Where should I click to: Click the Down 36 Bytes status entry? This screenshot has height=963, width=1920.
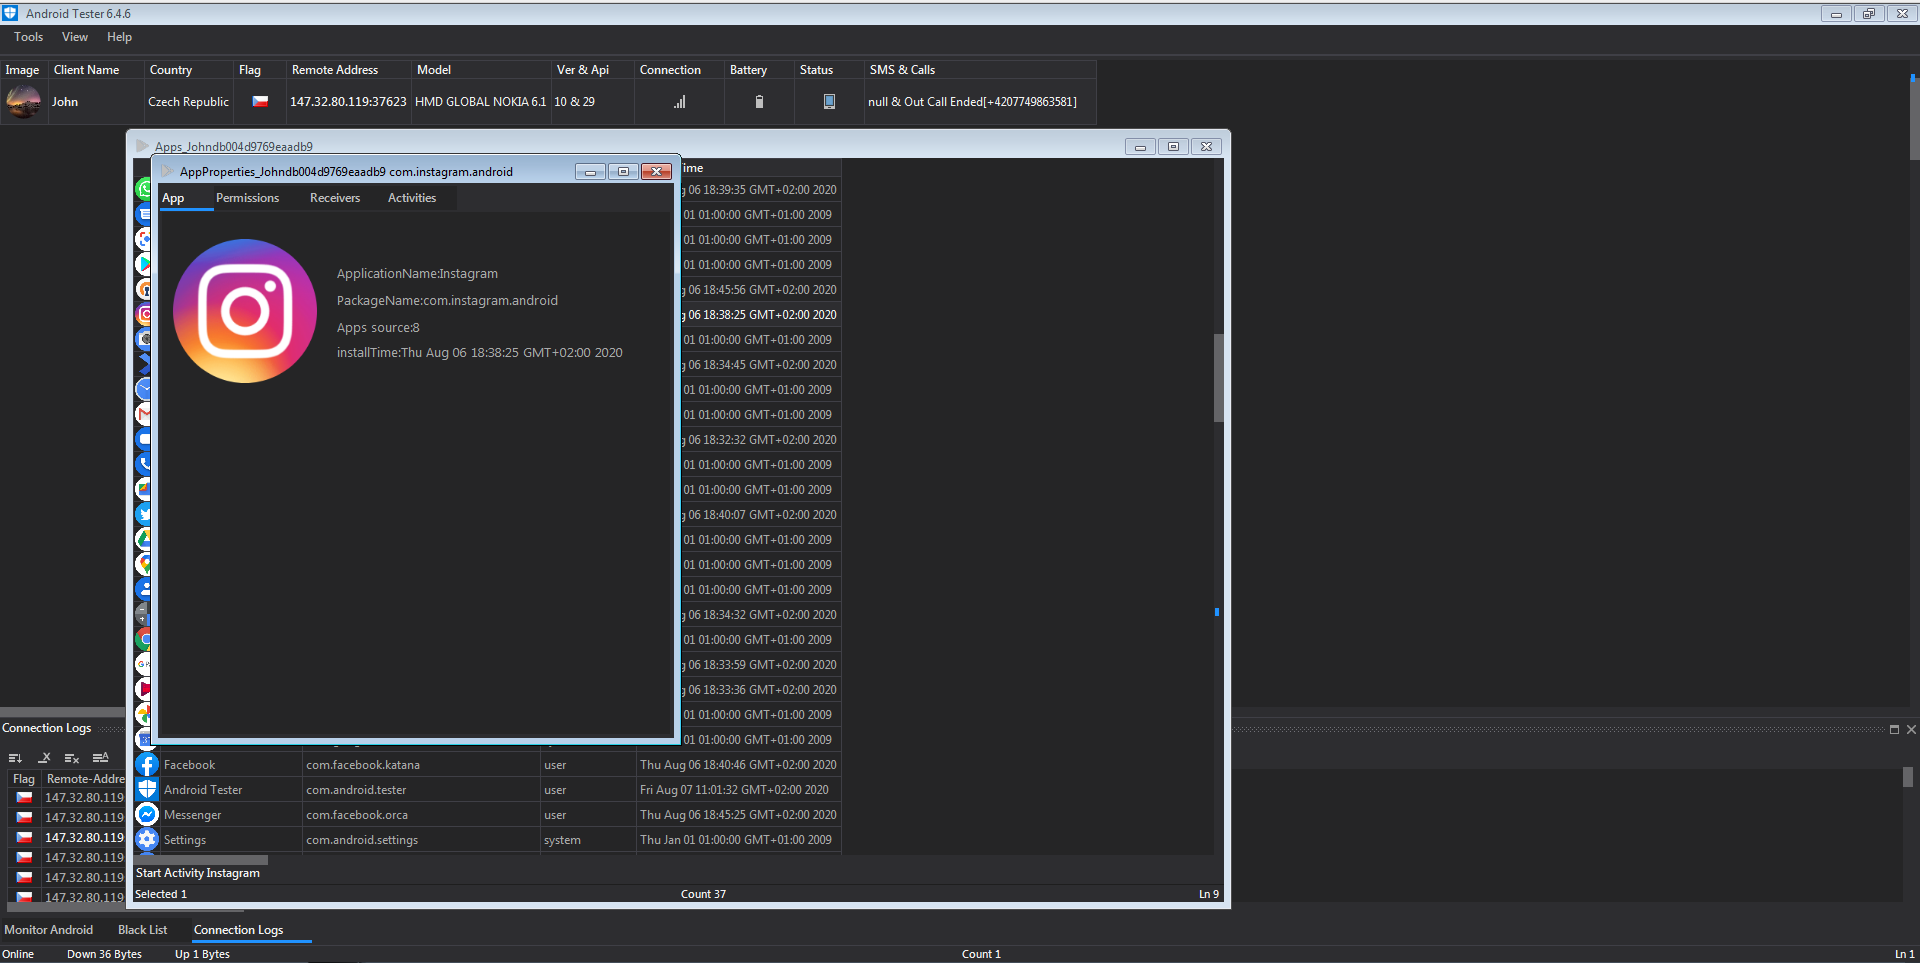point(104,954)
